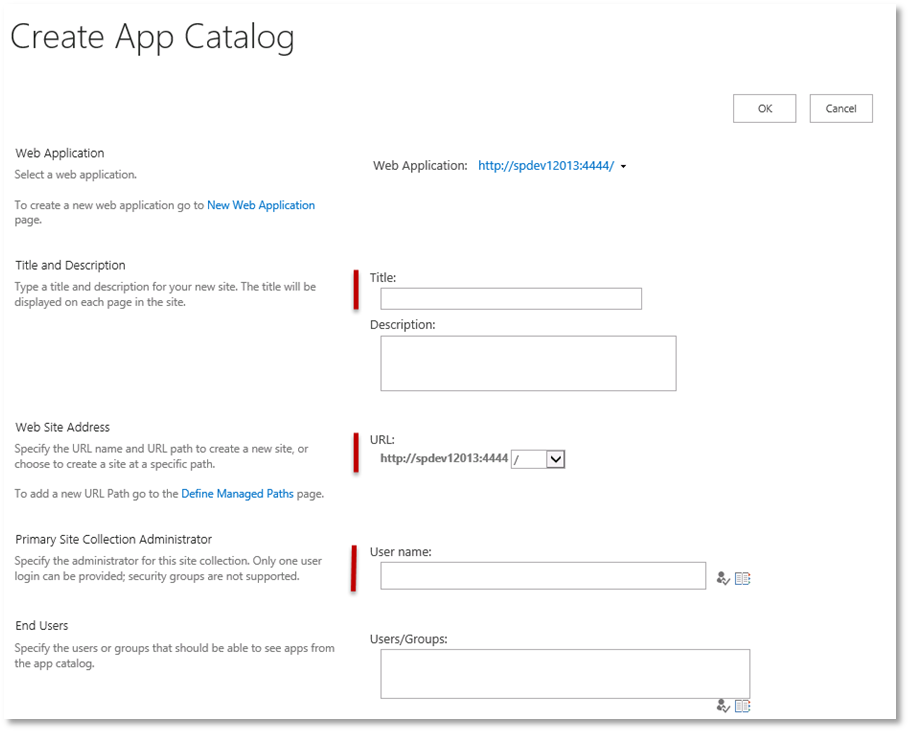Viewport: 909px width, 732px height.
Task: Click the Create App Catalog page heading
Action: click(x=152, y=38)
